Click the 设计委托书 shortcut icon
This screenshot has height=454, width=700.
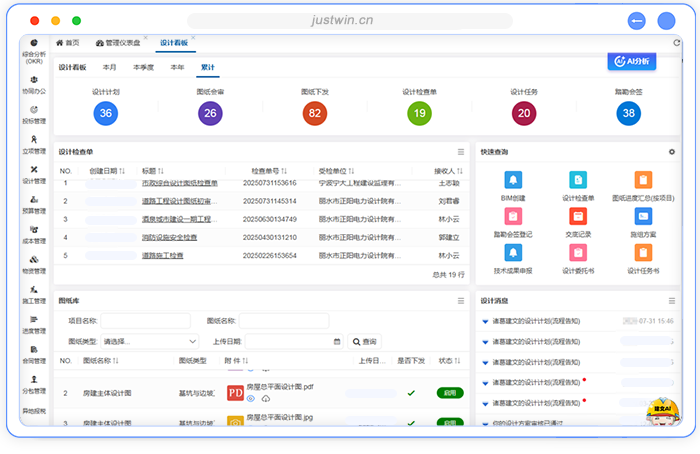pos(577,254)
